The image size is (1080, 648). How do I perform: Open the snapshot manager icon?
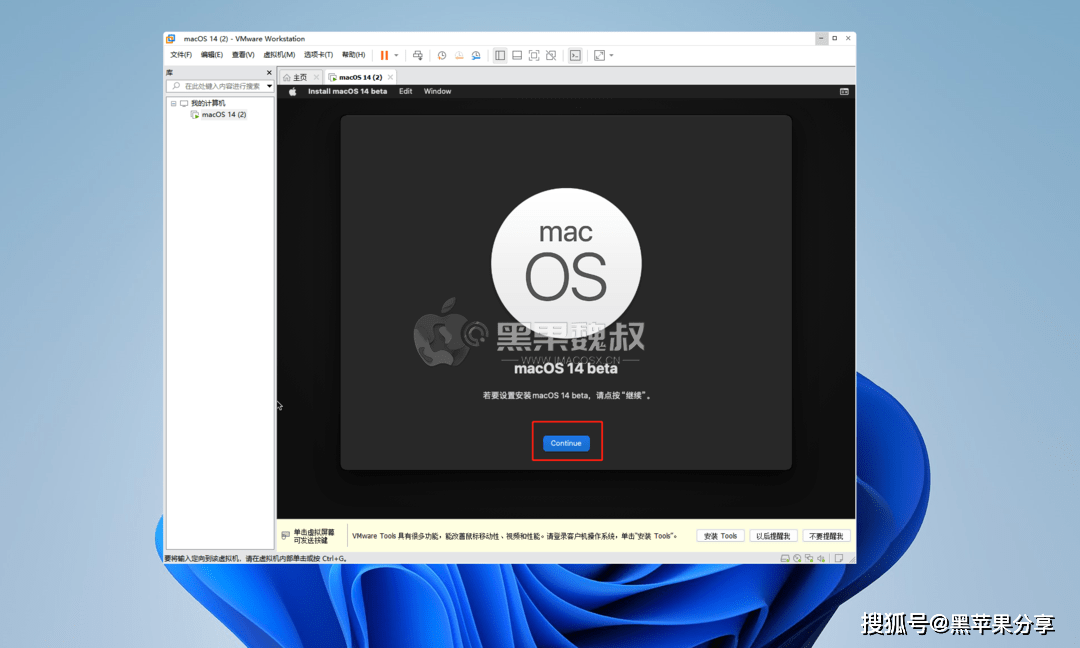click(476, 55)
